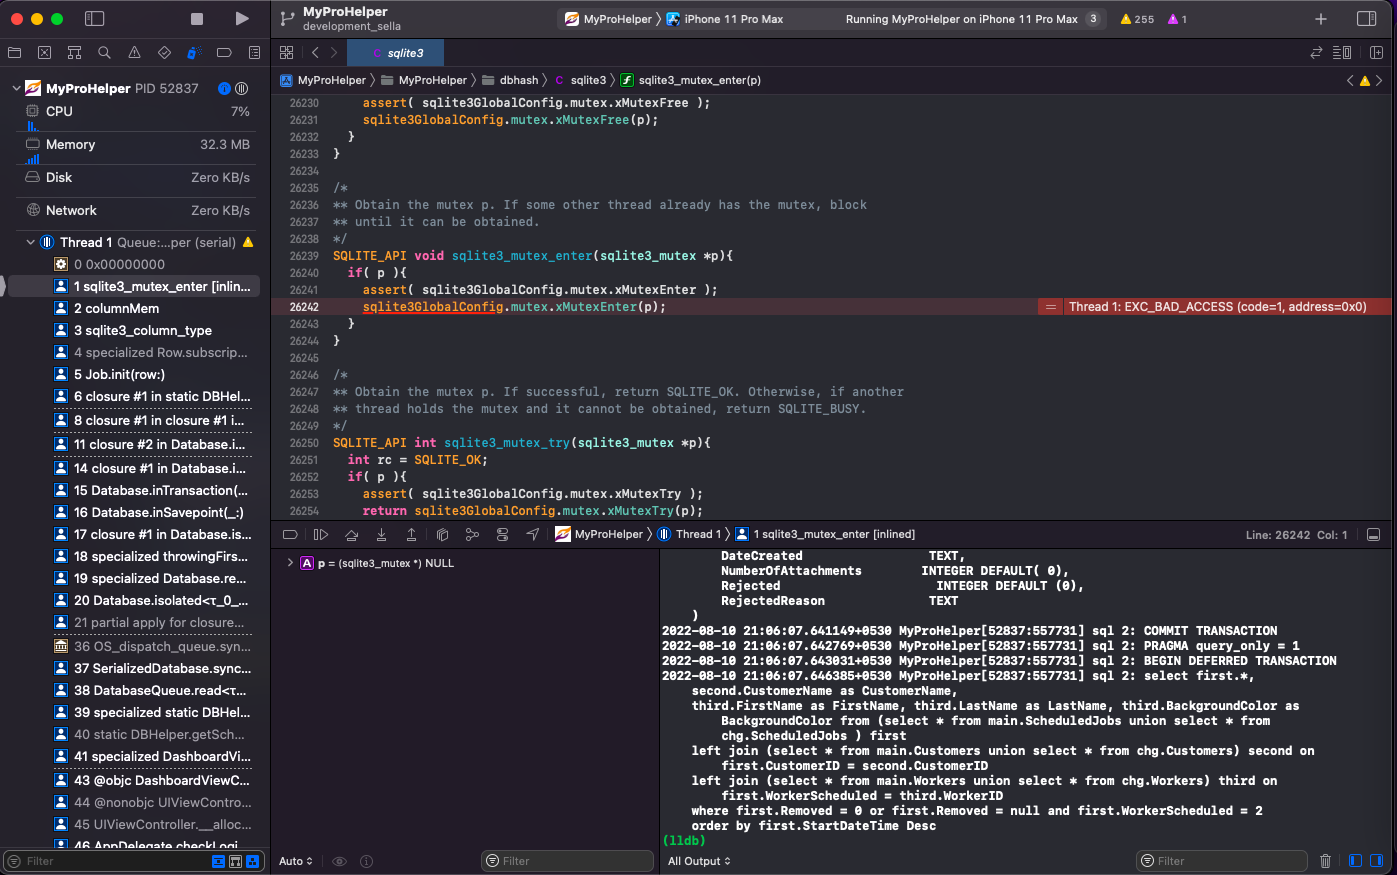The image size is (1397, 875).
Task: Click the Run play button
Action: [x=242, y=19]
